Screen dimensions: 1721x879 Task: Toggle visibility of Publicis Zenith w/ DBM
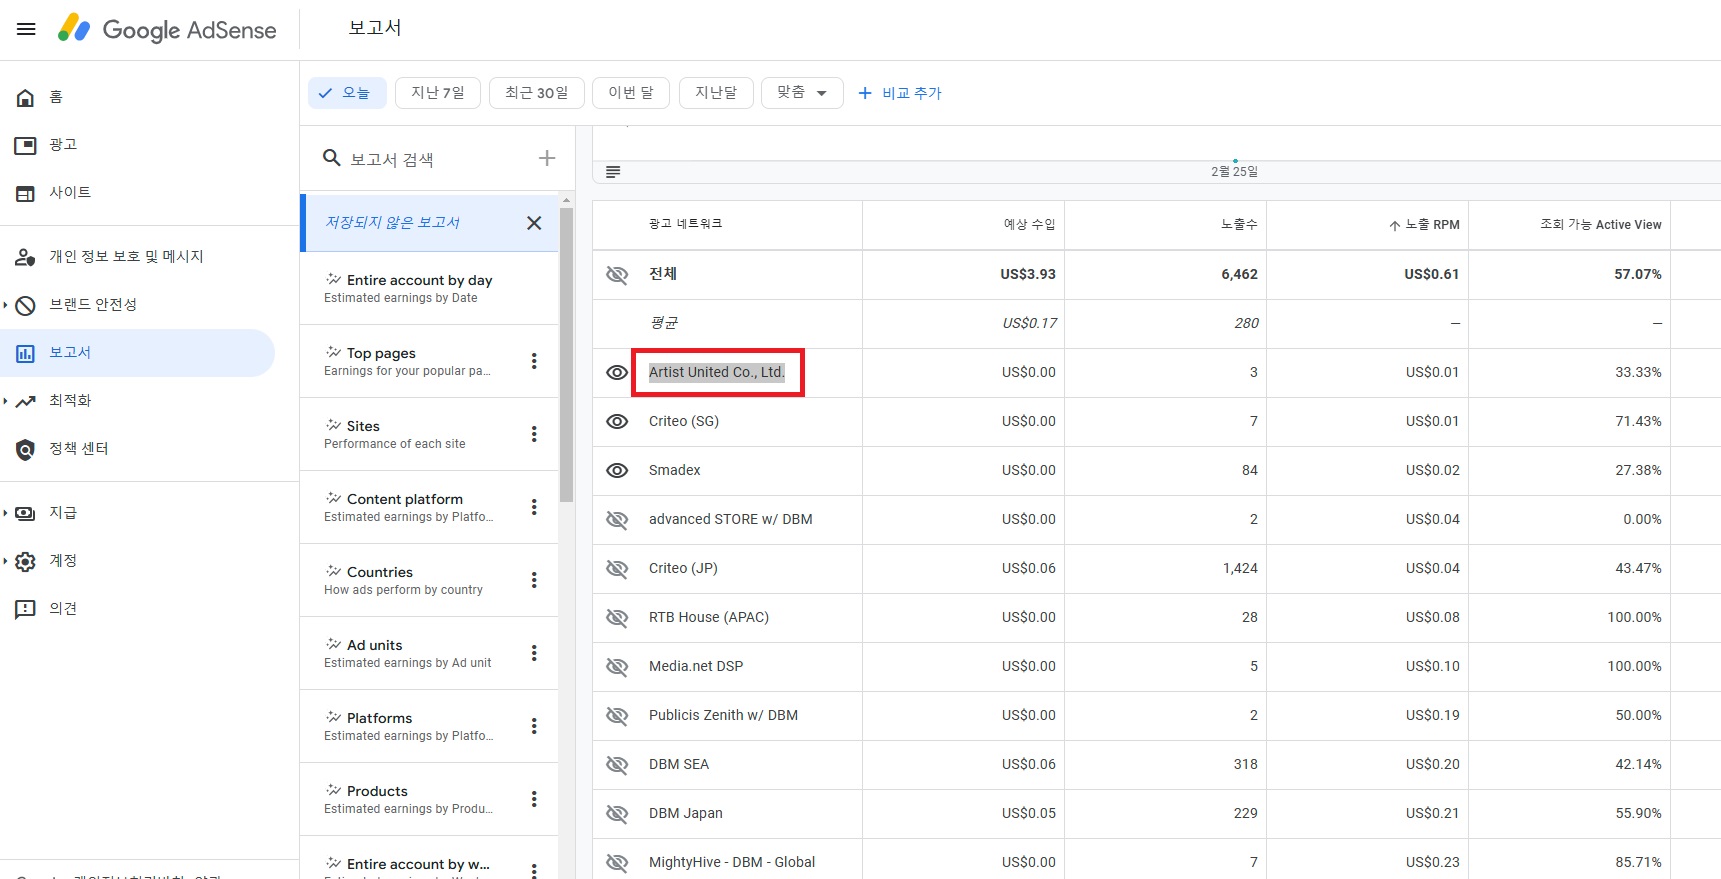[617, 715]
